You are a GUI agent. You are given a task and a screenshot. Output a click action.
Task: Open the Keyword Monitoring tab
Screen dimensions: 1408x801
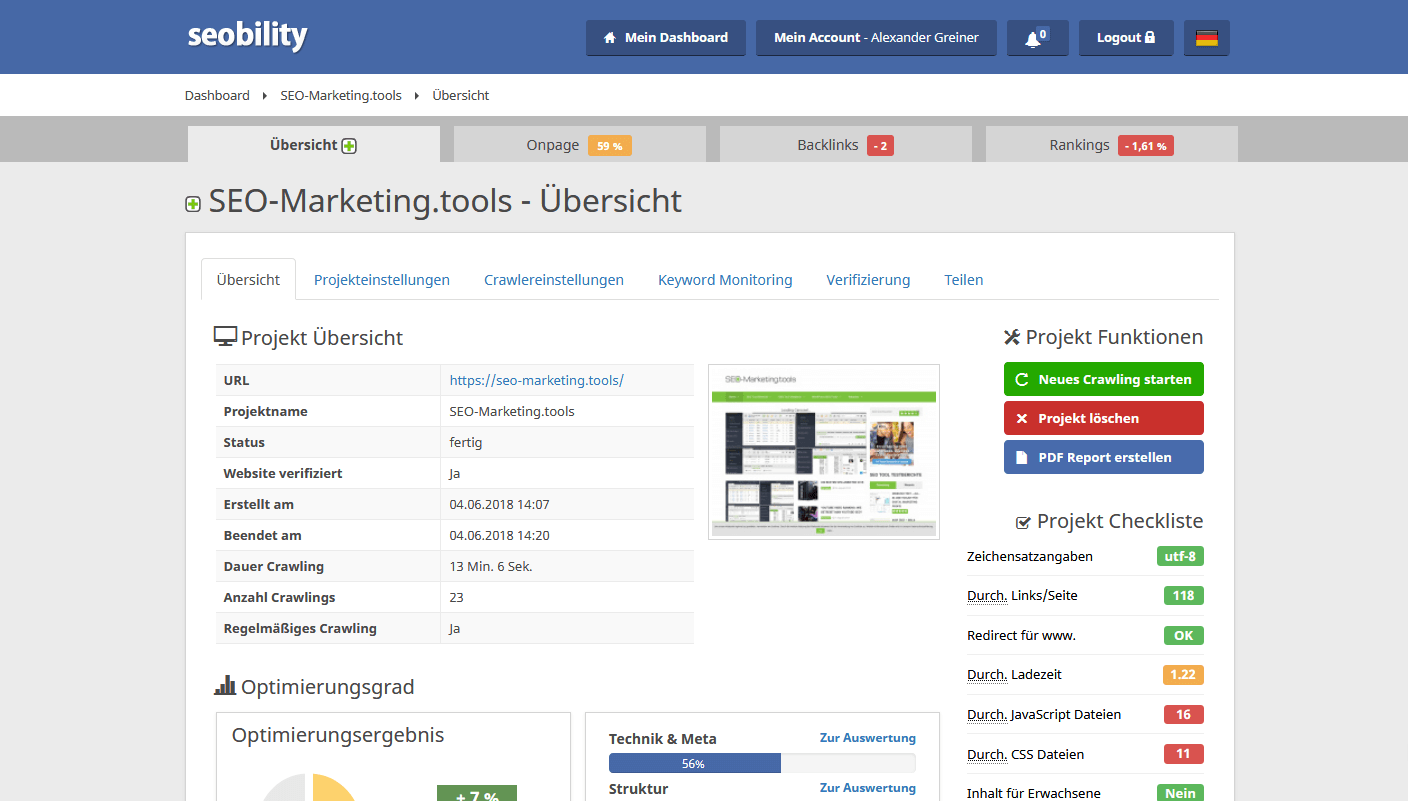725,280
